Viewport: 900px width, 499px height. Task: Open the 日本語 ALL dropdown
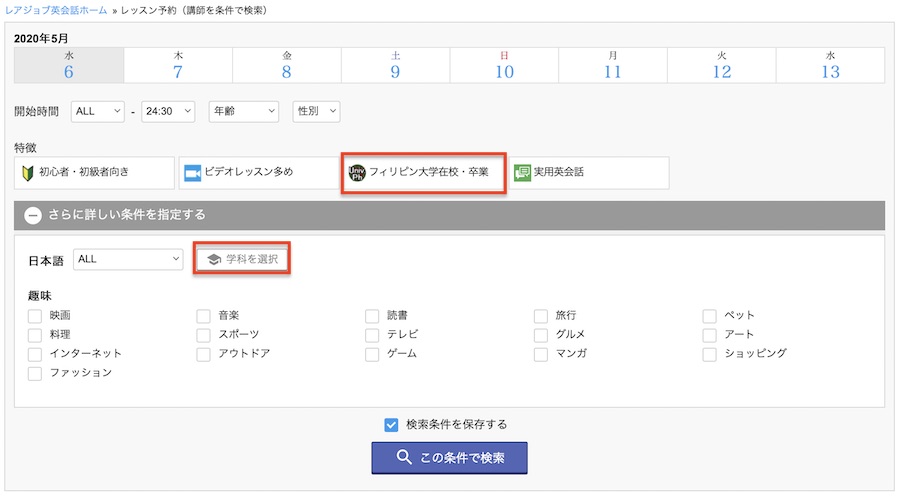(127, 259)
